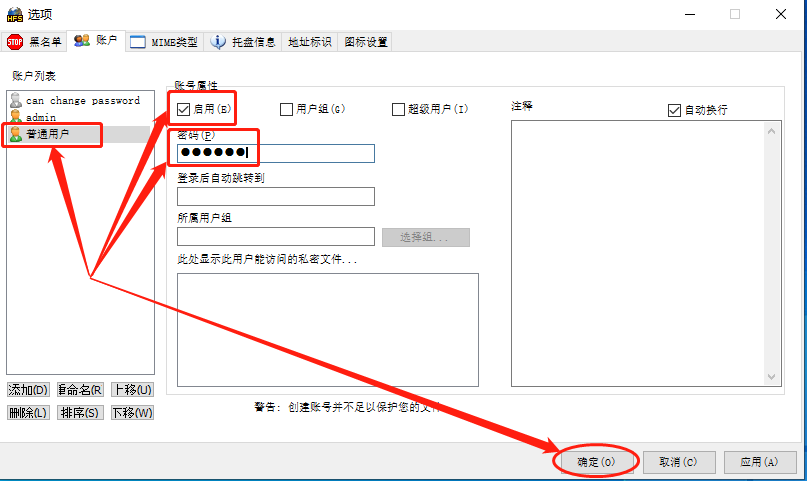Click the 重命名(R) button
807x481 pixels.
(x=80, y=389)
